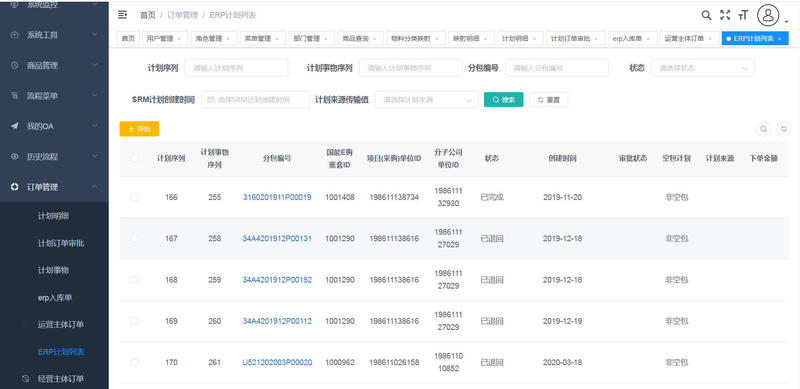Image resolution: width=800 pixels, height=389 pixels.
Task: Click the 系统工具 sidebar icon
Action: pos(15,35)
